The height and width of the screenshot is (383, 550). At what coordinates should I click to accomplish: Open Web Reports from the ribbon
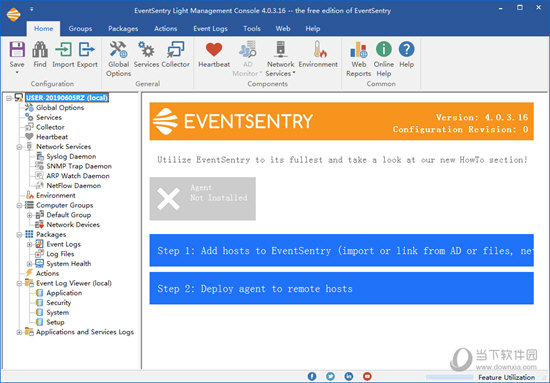click(358, 49)
